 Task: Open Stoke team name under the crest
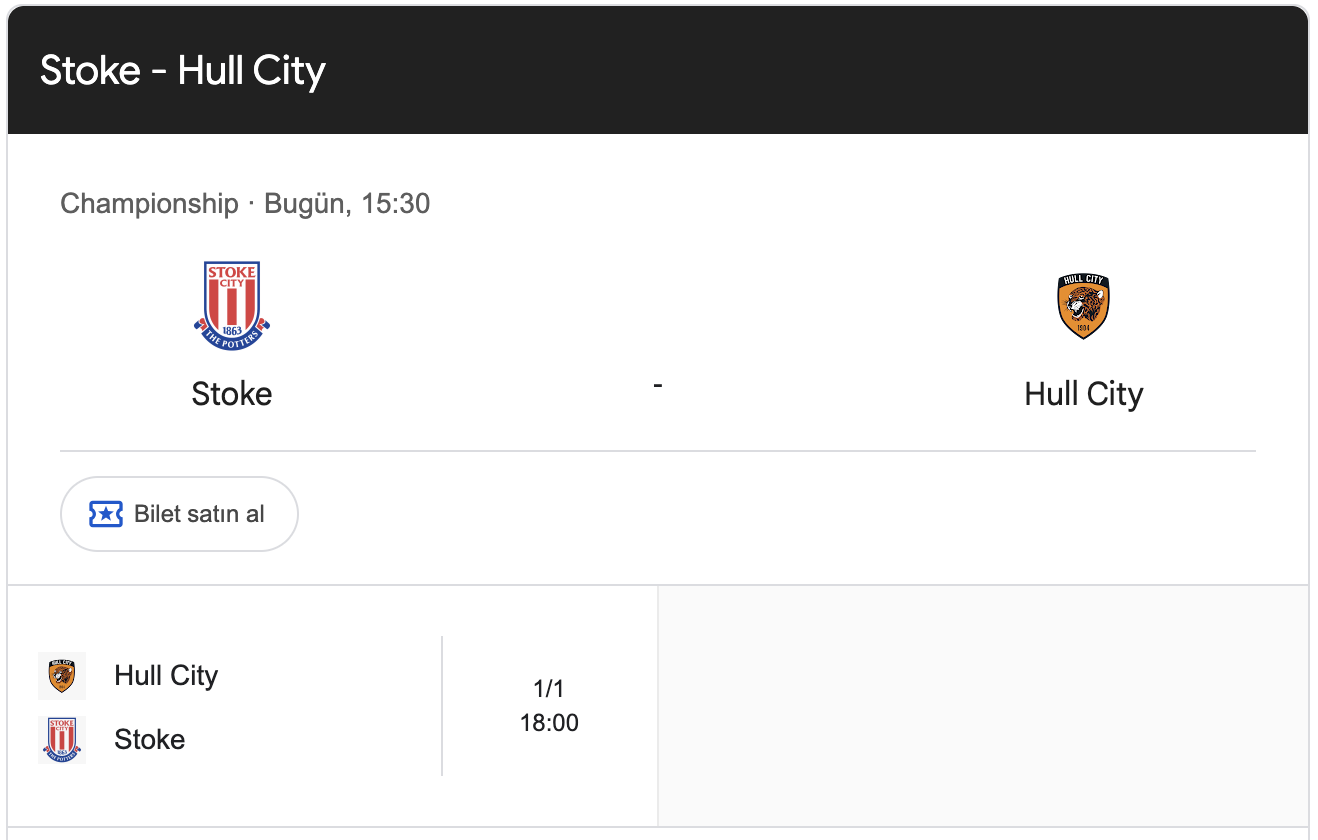click(232, 394)
